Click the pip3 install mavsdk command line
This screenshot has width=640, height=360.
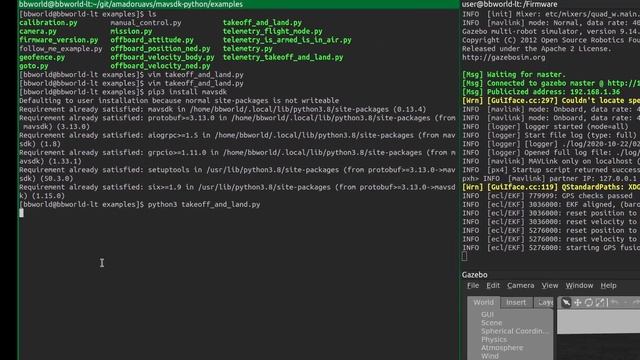[187, 92]
